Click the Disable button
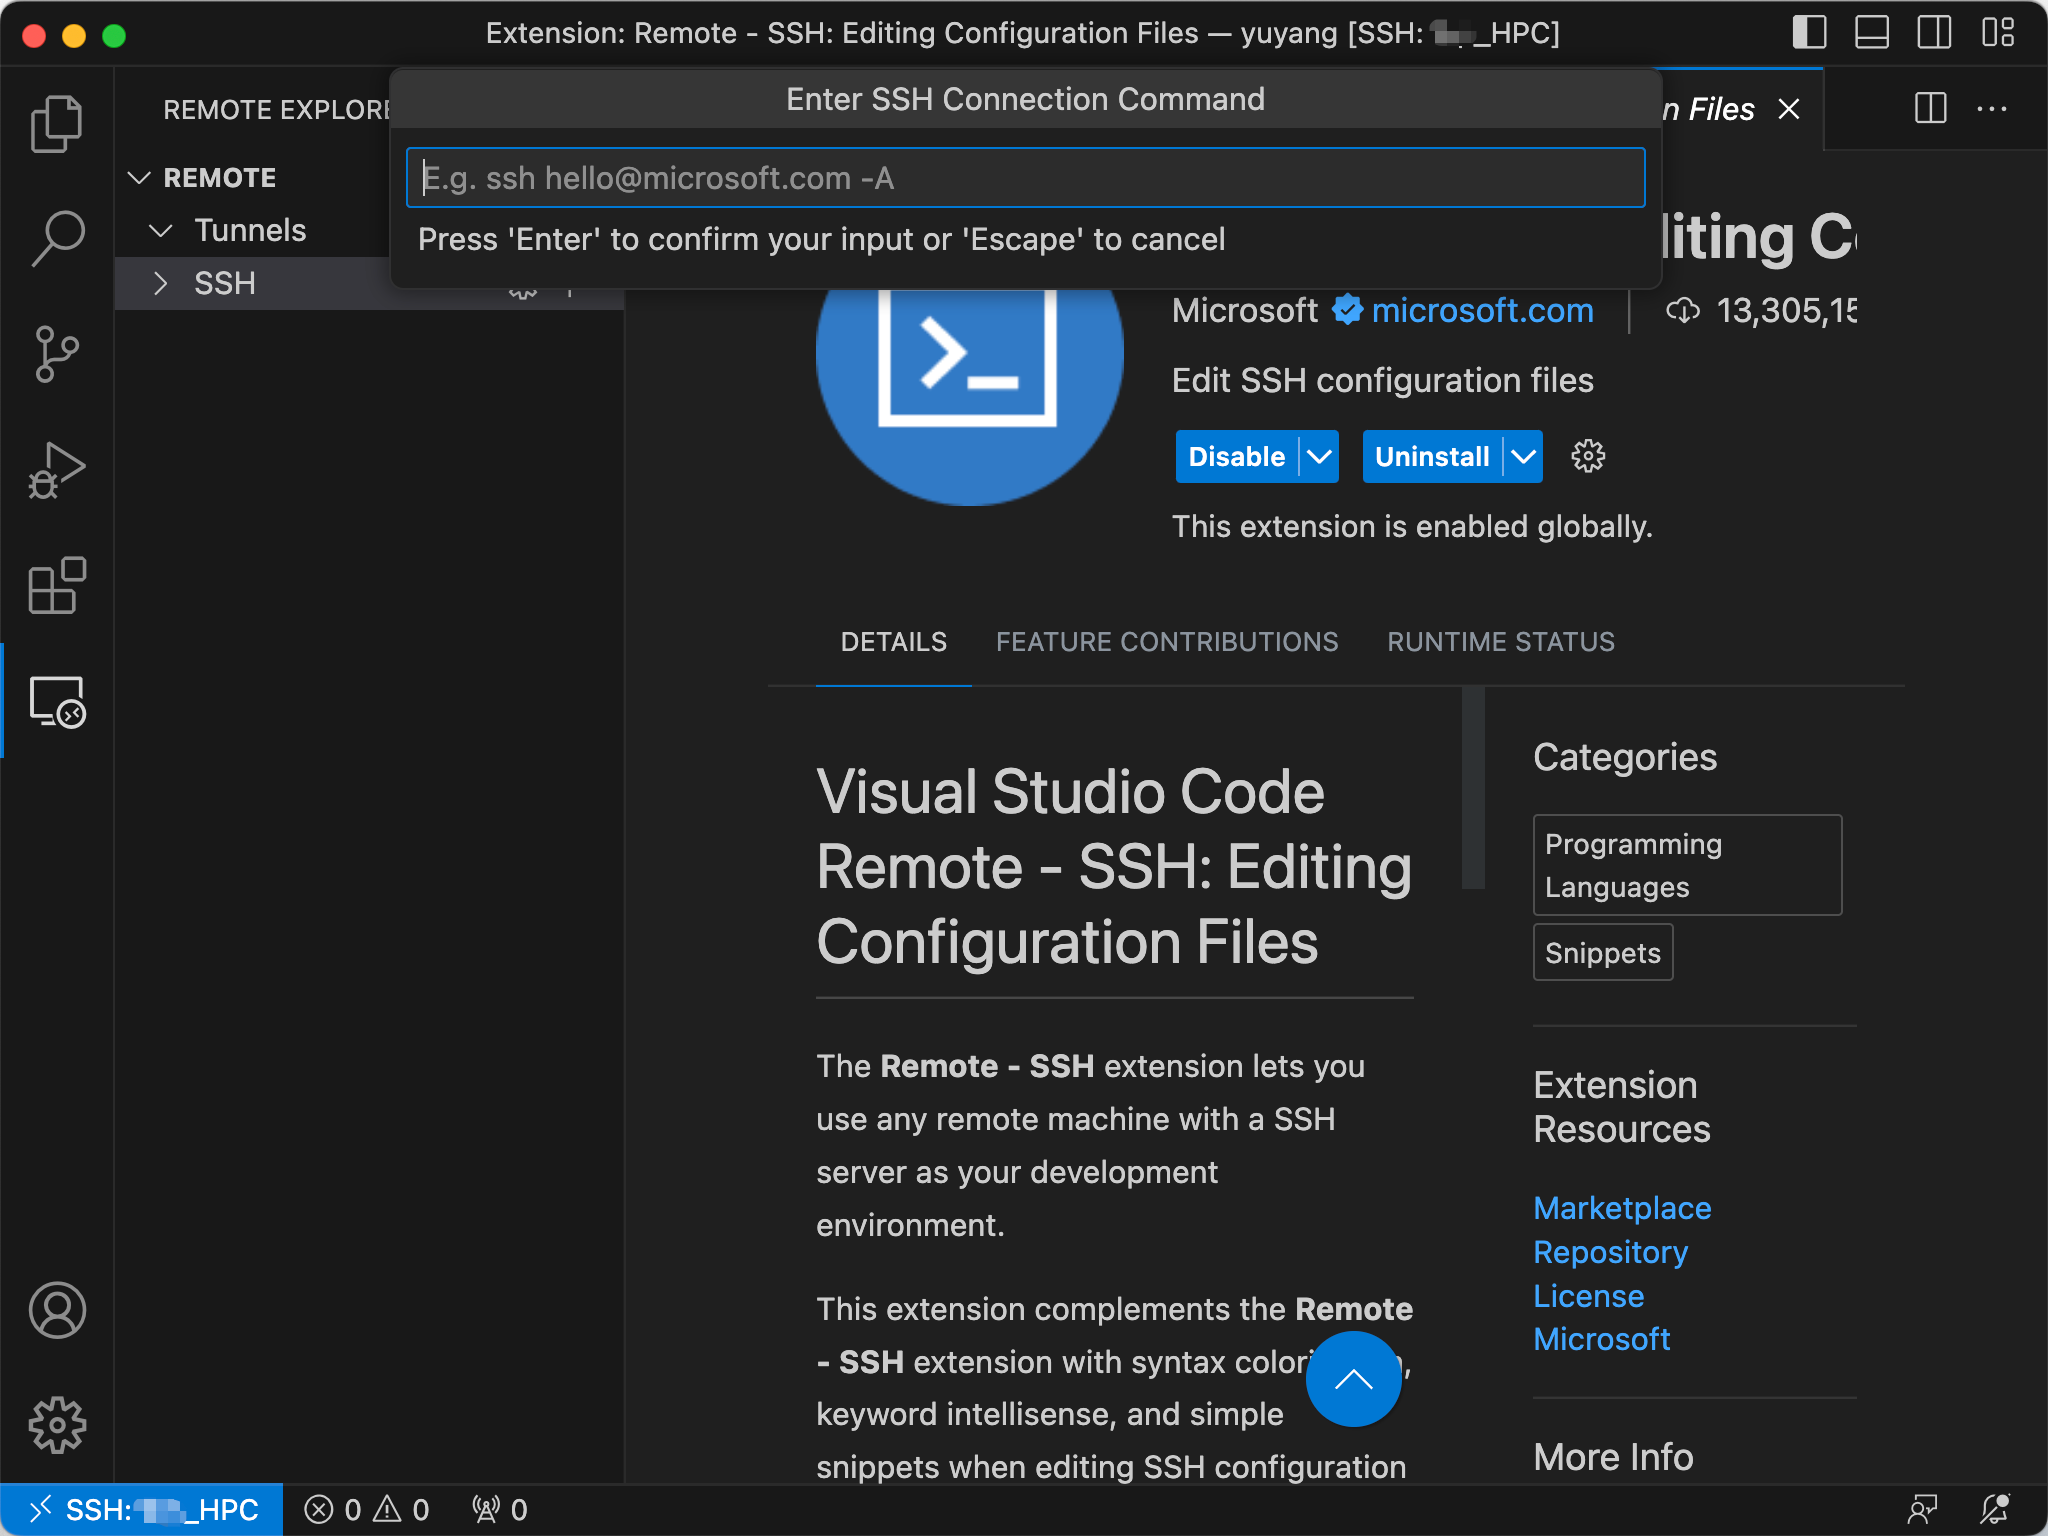The height and width of the screenshot is (1536, 2048). click(1237, 457)
